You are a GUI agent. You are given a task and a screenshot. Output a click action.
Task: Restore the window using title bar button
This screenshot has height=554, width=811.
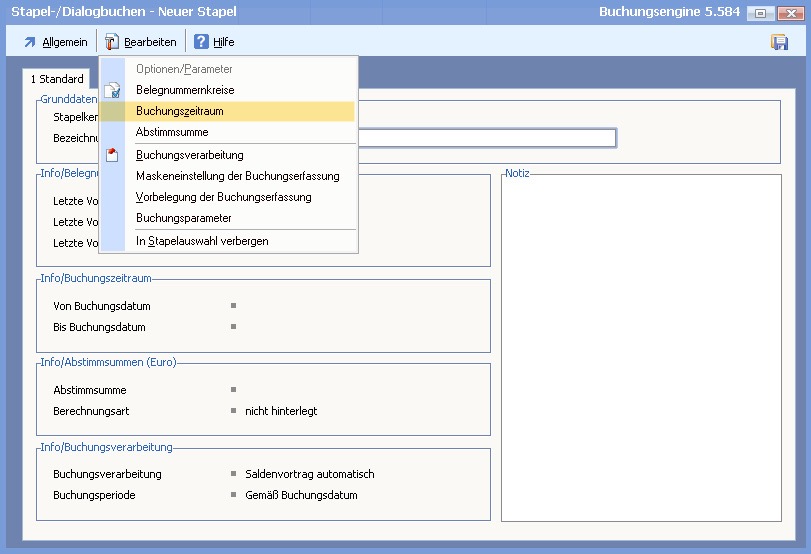coord(761,13)
